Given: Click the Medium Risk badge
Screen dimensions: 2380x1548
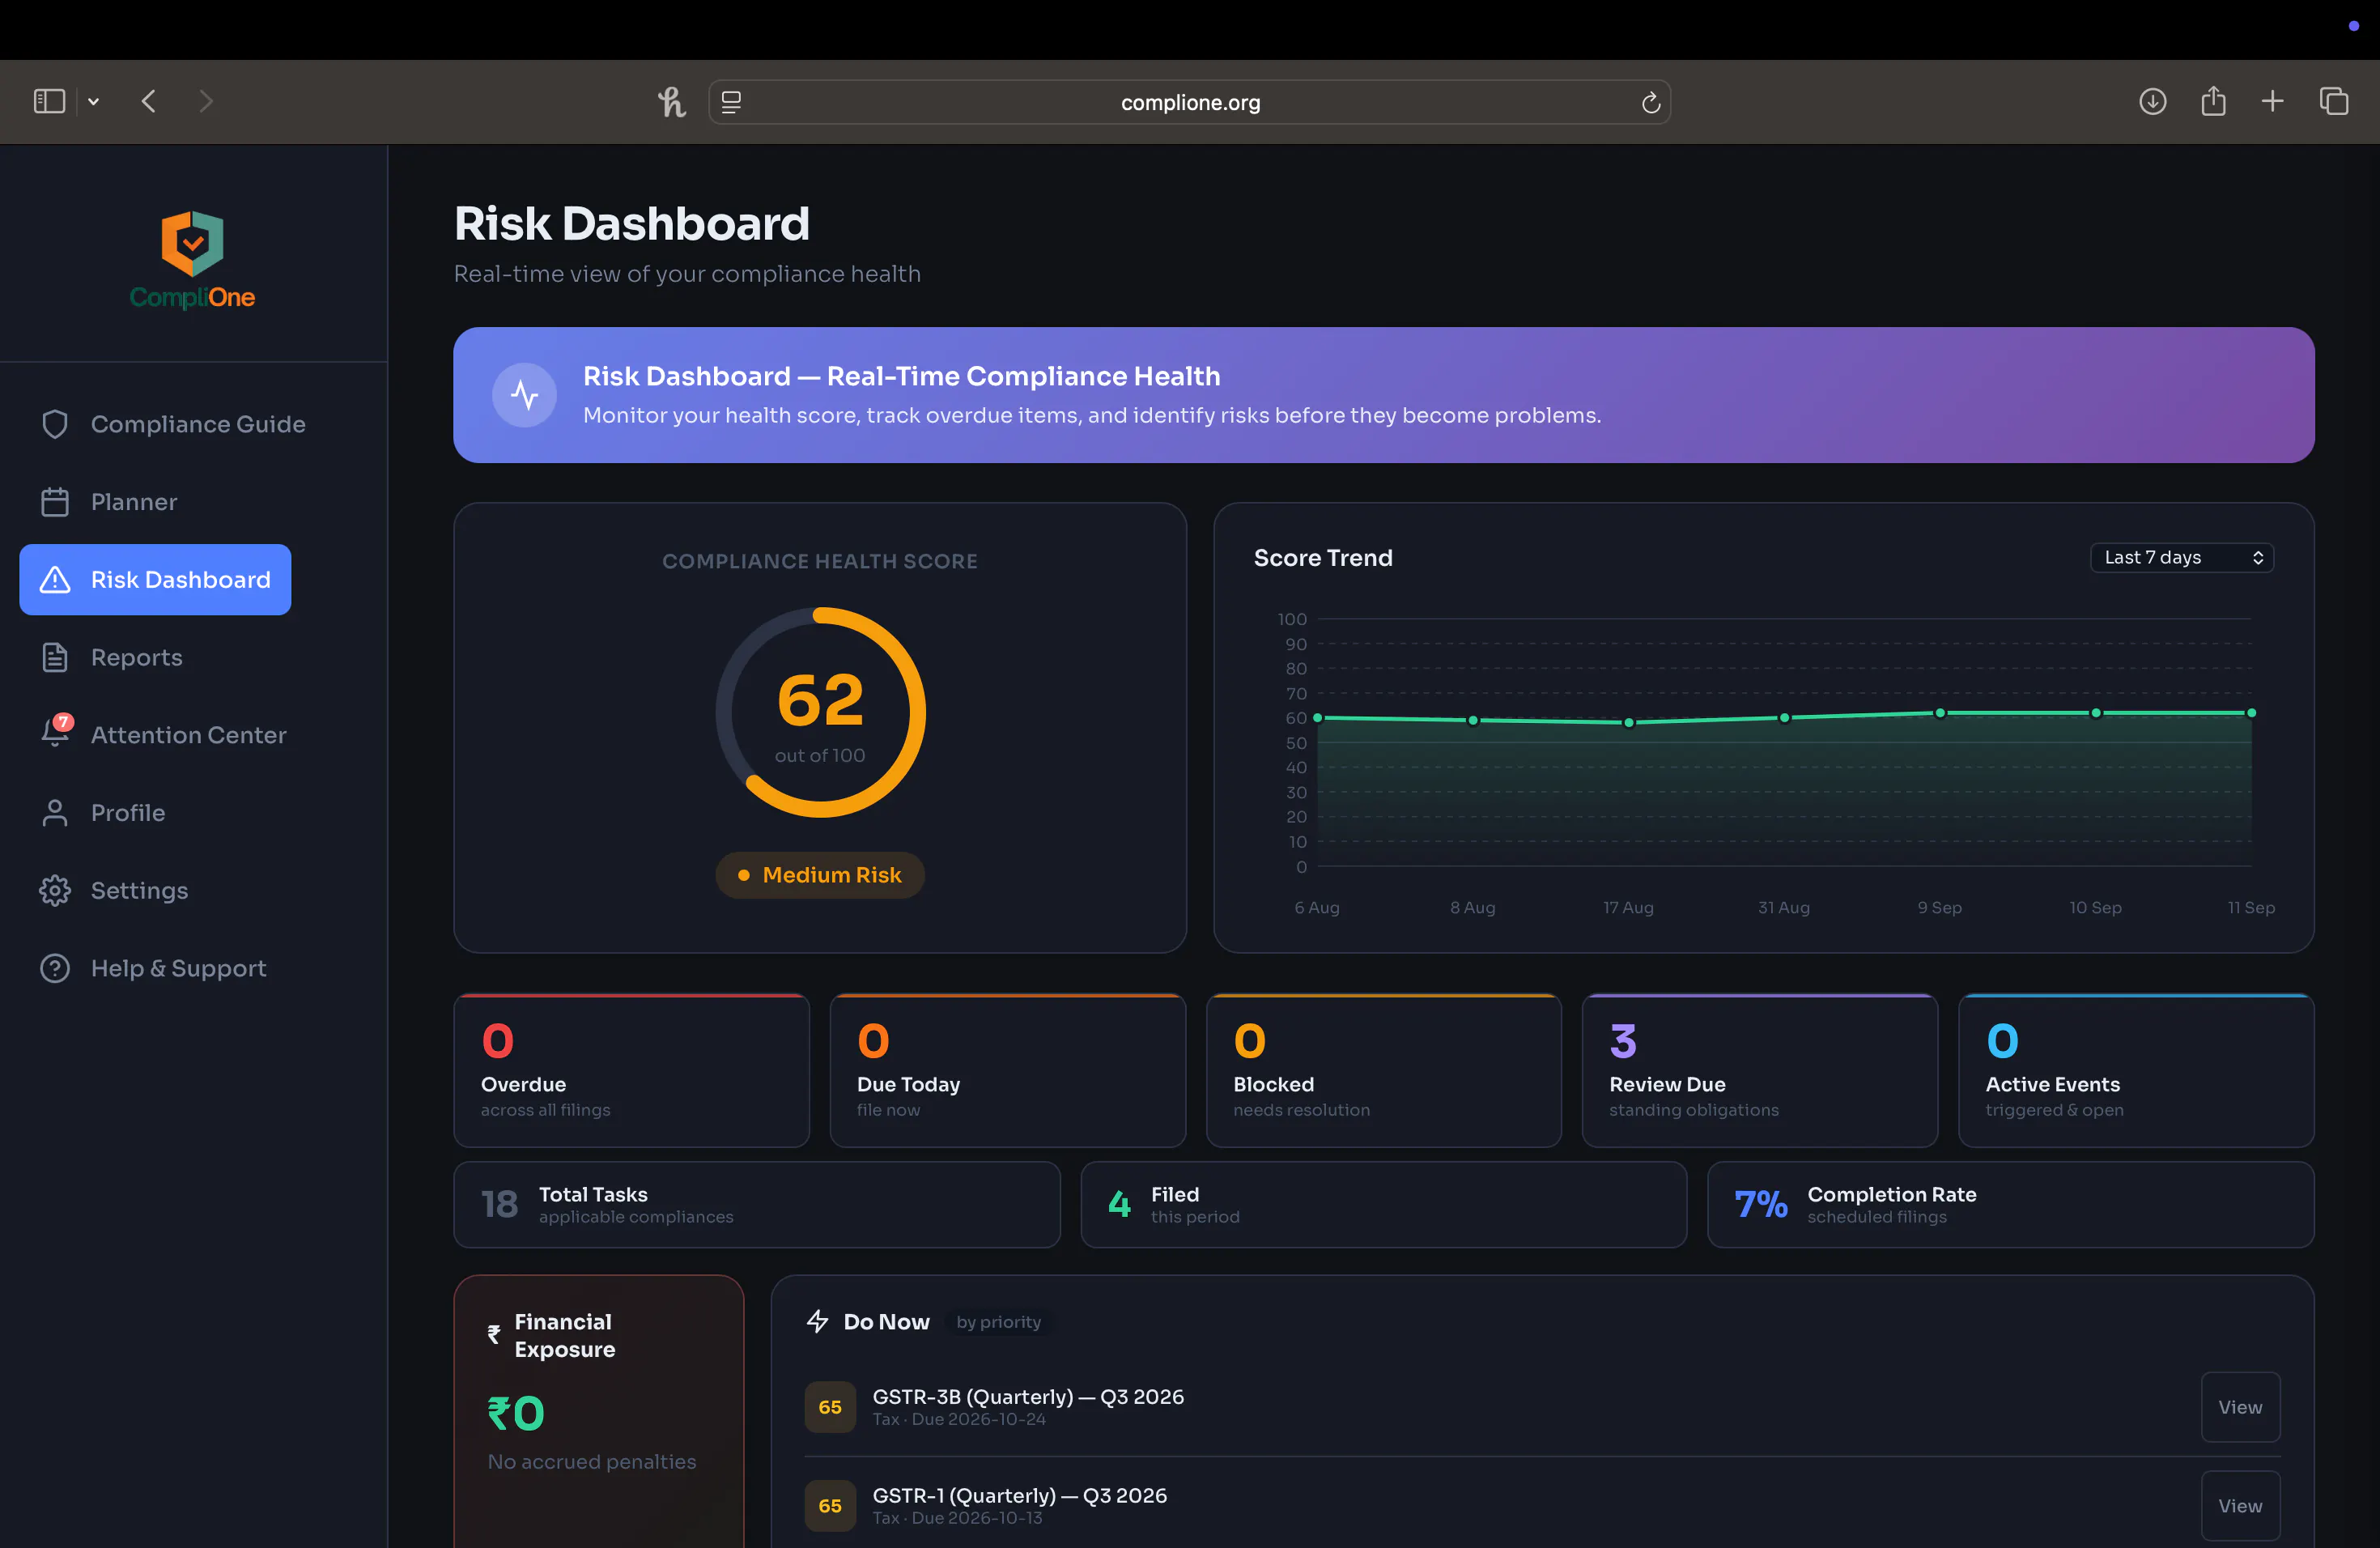Looking at the screenshot, I should click(x=820, y=875).
